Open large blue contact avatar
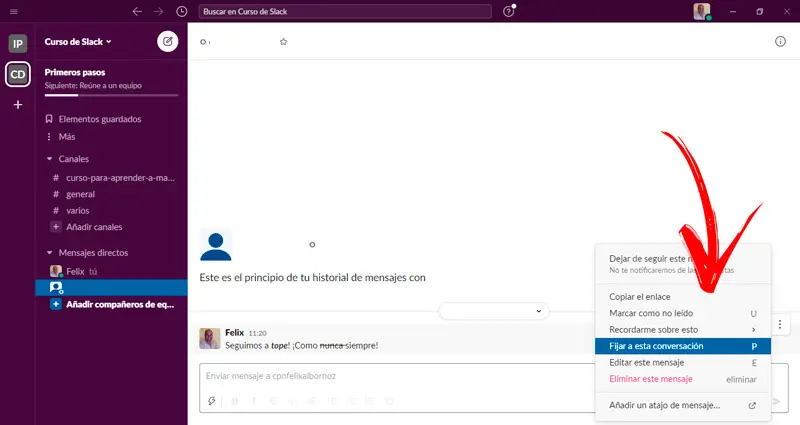 pos(216,246)
